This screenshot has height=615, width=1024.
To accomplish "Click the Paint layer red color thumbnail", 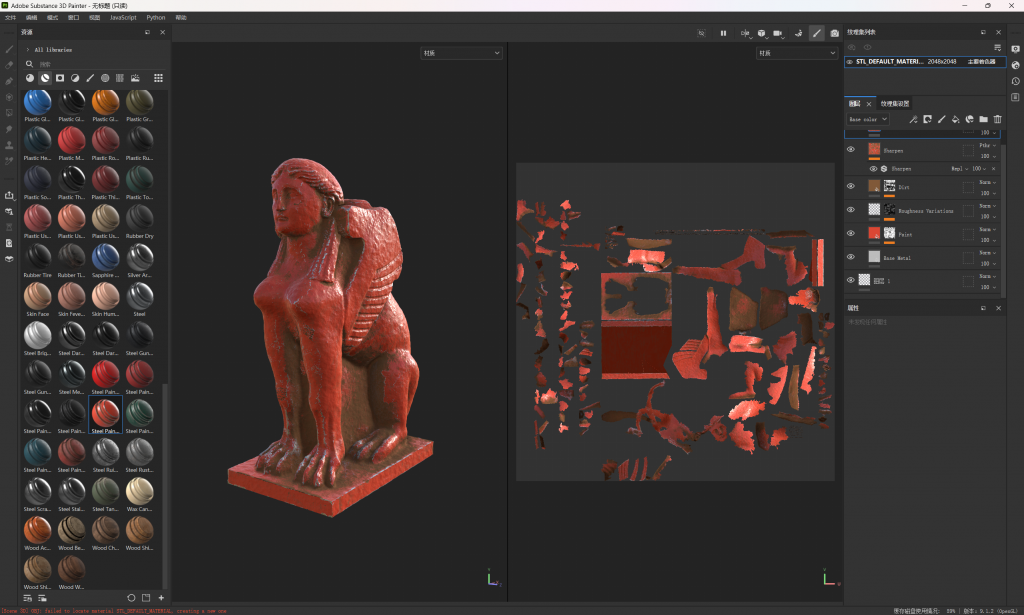I will 874,233.
